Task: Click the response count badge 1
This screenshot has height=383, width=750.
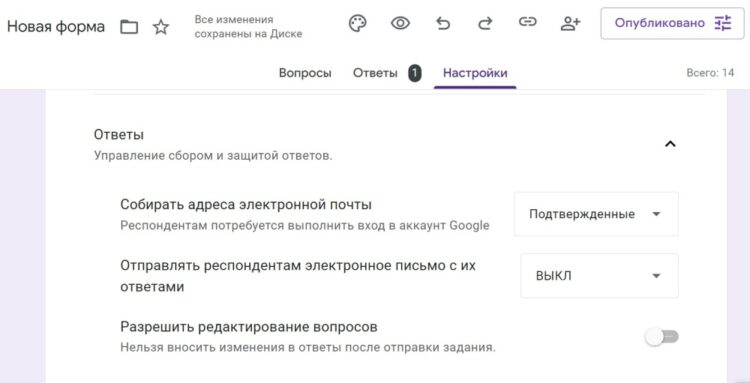Action: click(415, 73)
